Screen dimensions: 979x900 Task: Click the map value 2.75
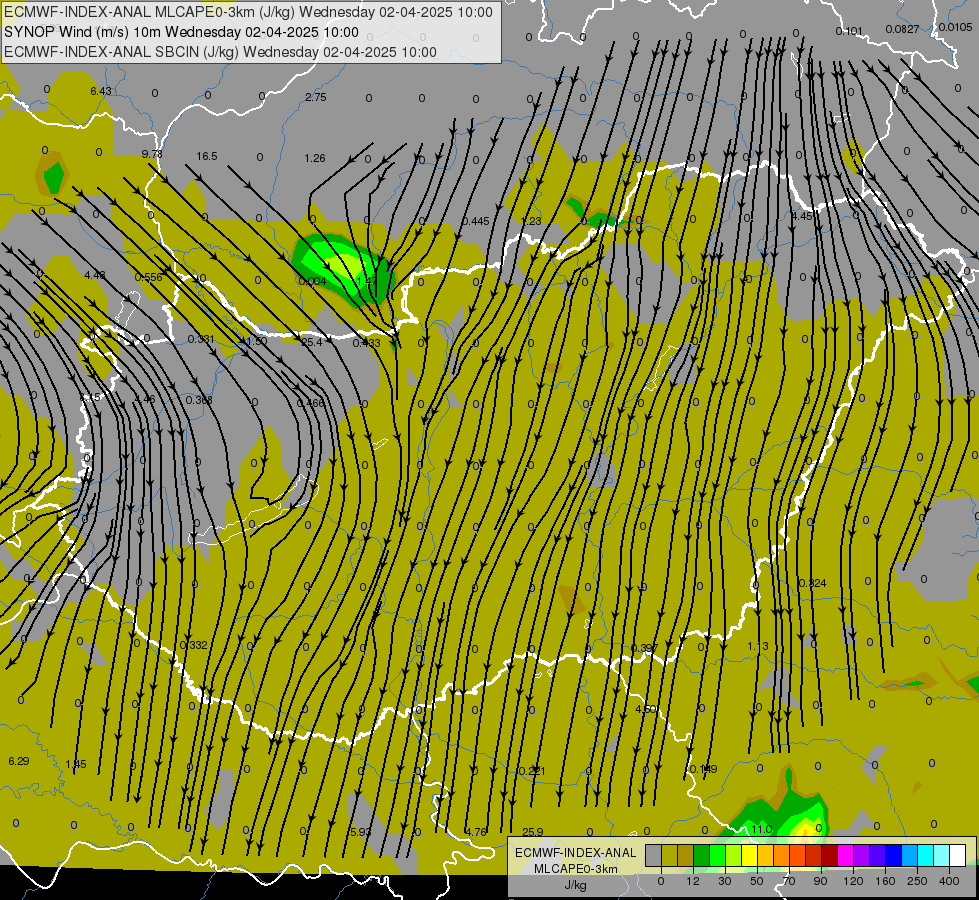coord(315,97)
